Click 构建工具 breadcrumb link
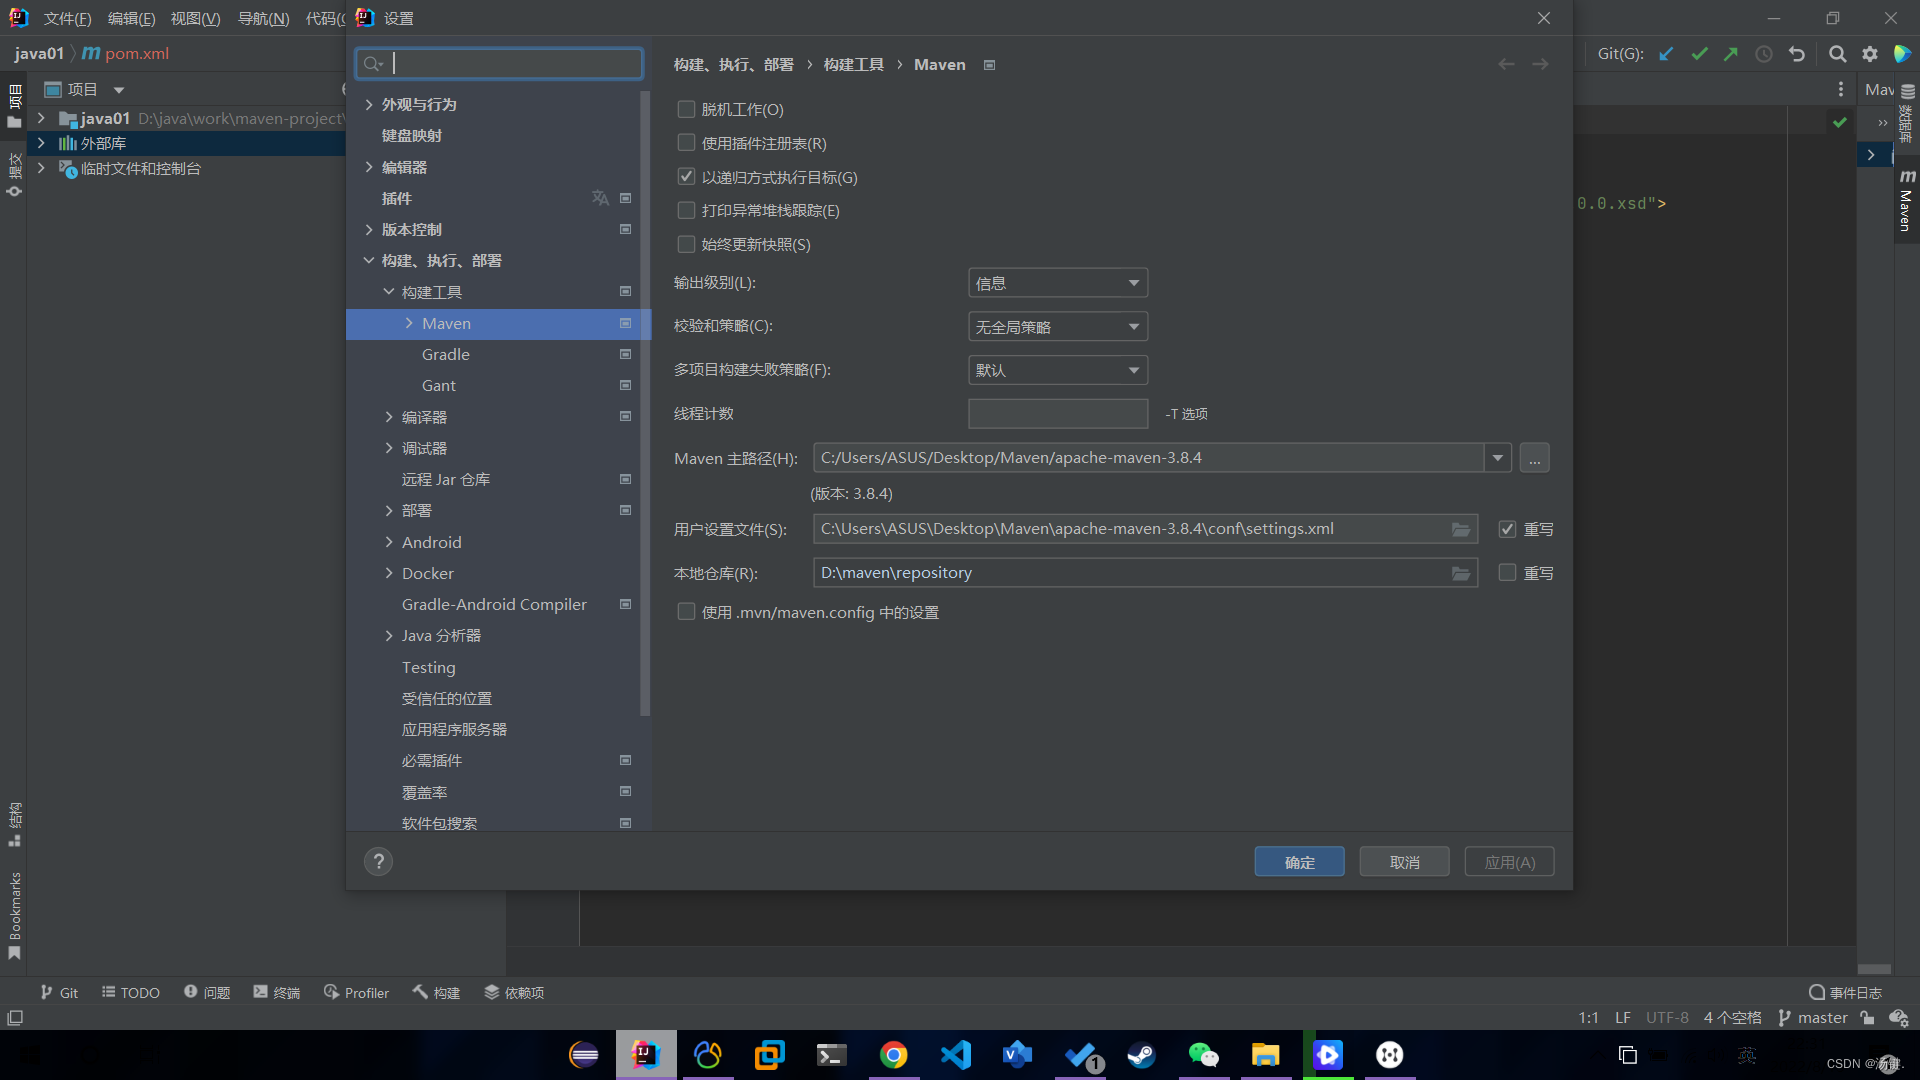The image size is (1920, 1080). click(x=853, y=64)
